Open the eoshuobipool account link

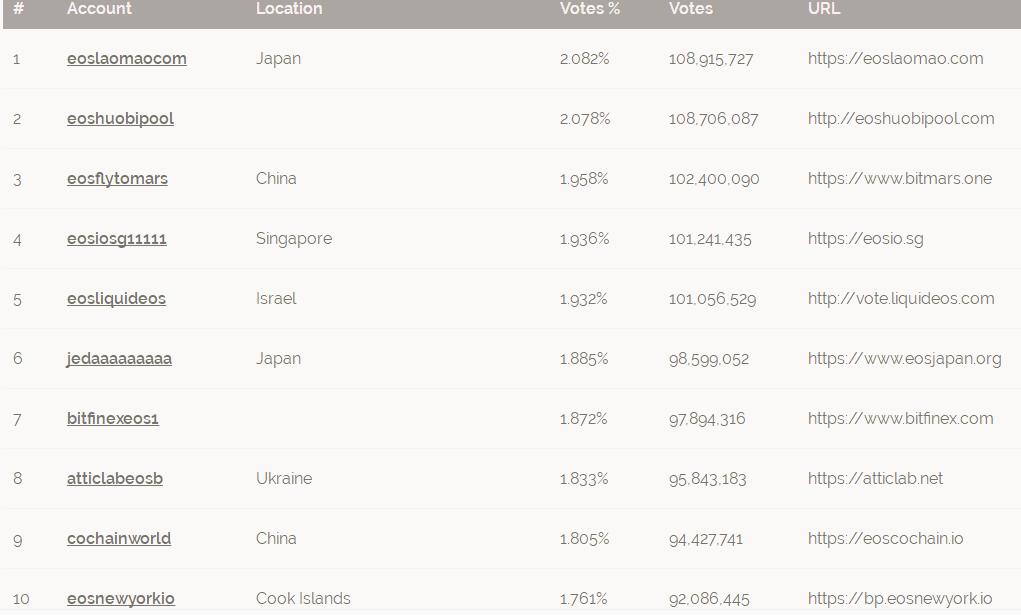(x=120, y=119)
